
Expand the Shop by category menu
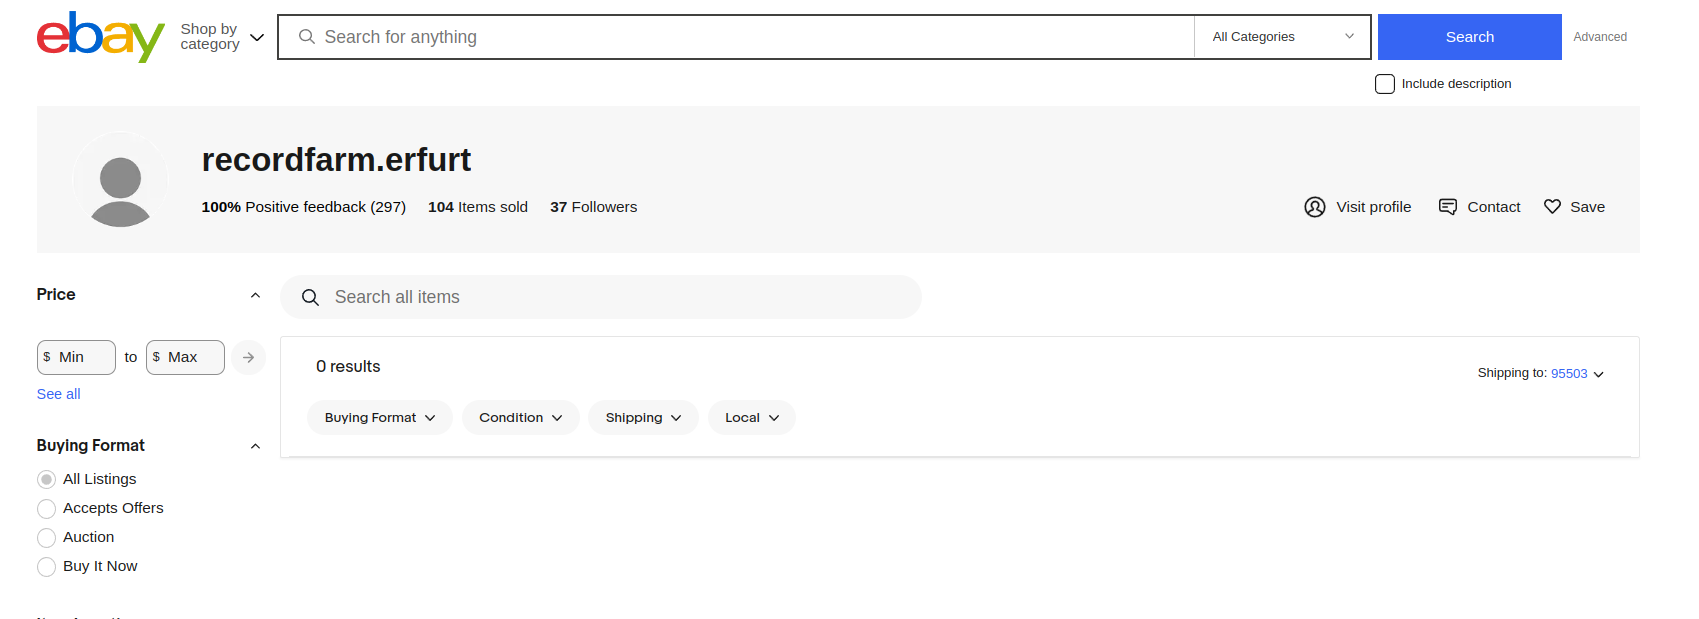[x=222, y=37]
